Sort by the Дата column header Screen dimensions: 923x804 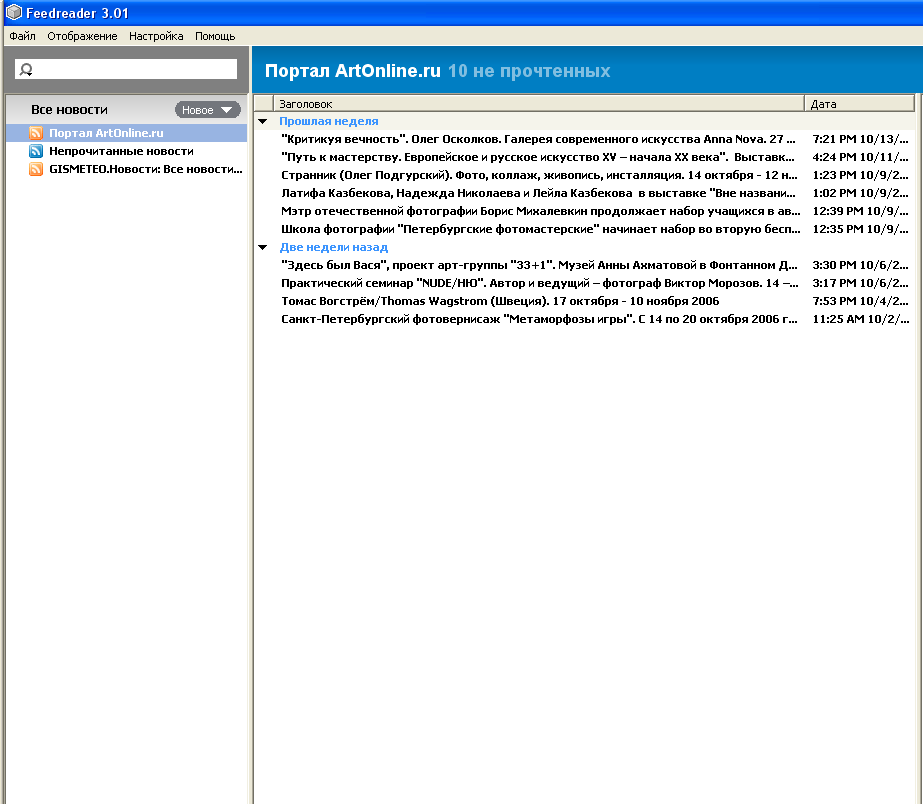[859, 104]
